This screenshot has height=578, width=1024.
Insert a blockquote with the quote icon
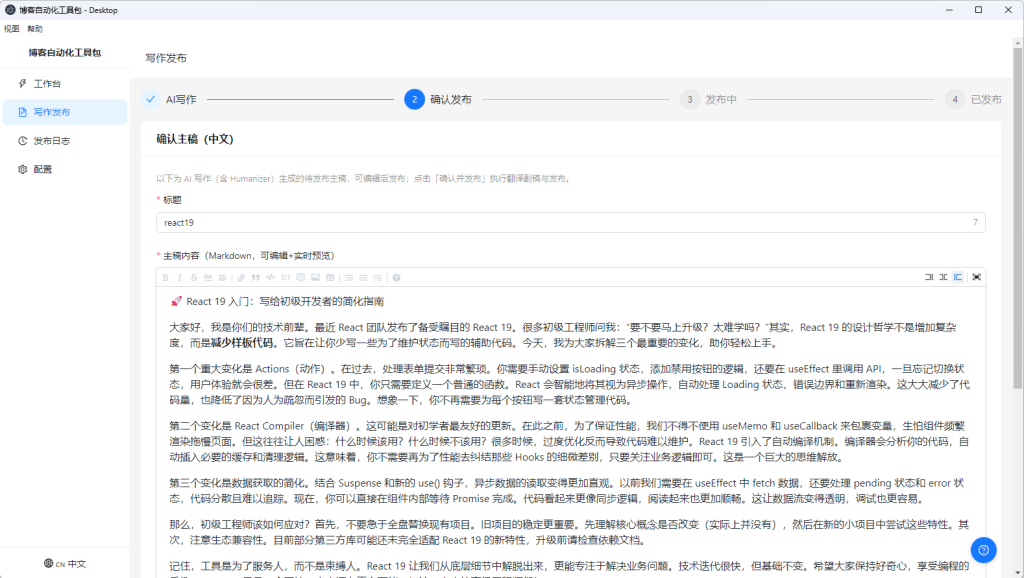[255, 278]
